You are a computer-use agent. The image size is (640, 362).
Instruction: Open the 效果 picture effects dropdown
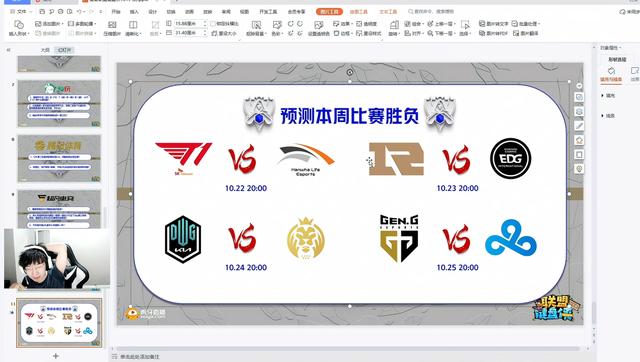[x=343, y=24]
